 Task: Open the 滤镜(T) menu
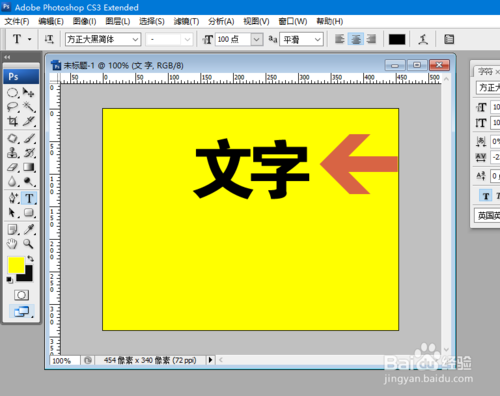186,22
